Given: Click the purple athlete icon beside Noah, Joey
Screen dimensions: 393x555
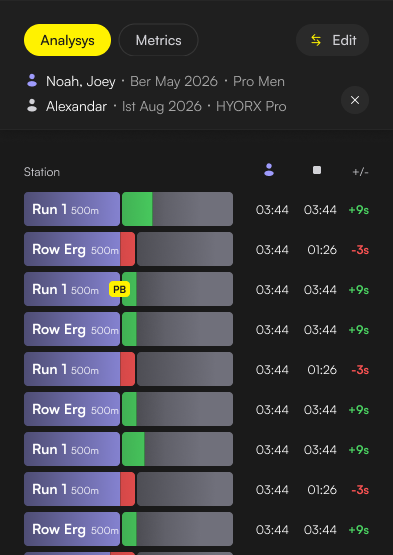Looking at the screenshot, I should click(x=32, y=81).
